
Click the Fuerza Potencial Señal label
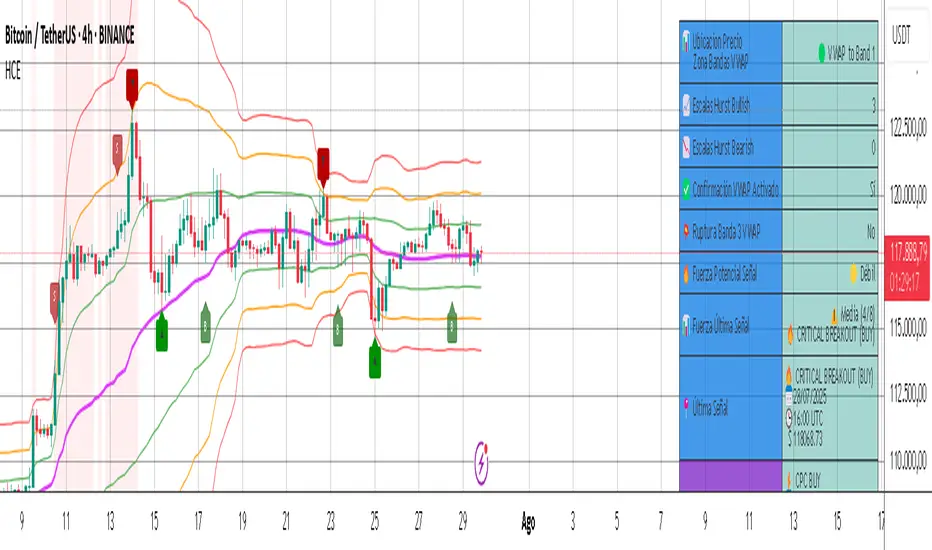[x=725, y=274]
